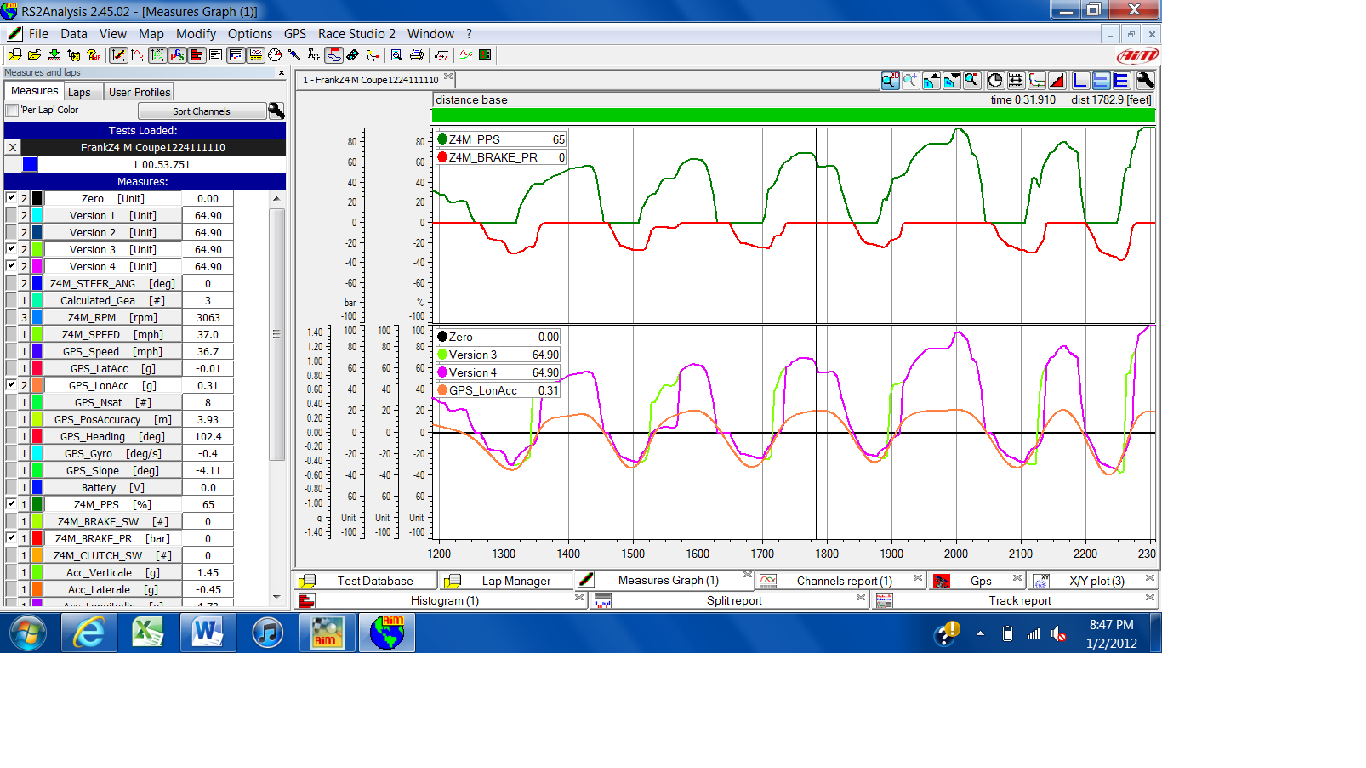The width and height of the screenshot is (1366, 768).
Task: Uncheck the Version 4 channel checkbox
Action: click(x=11, y=267)
